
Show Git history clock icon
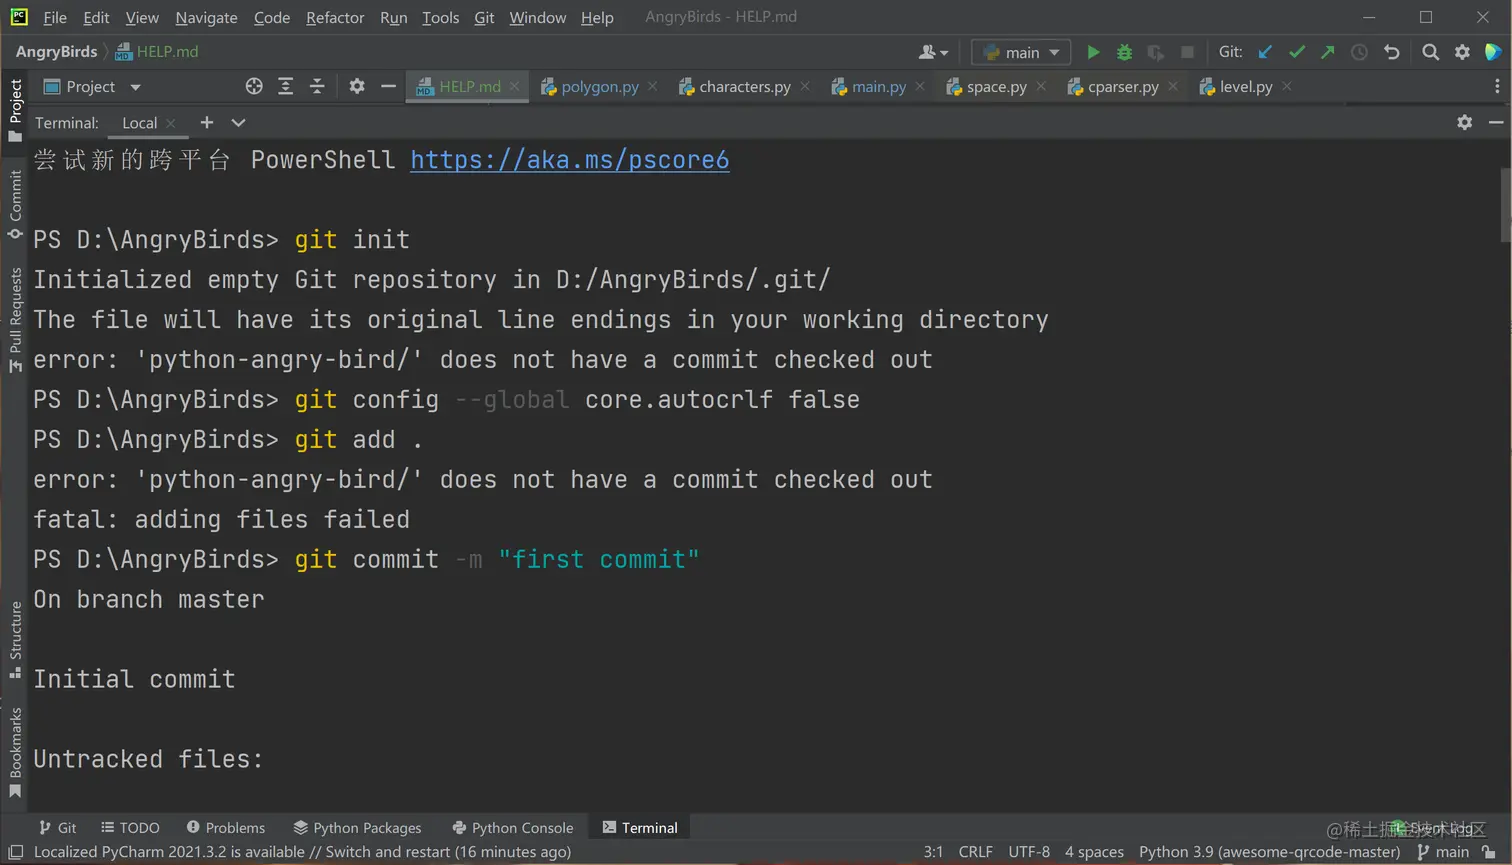tap(1359, 52)
